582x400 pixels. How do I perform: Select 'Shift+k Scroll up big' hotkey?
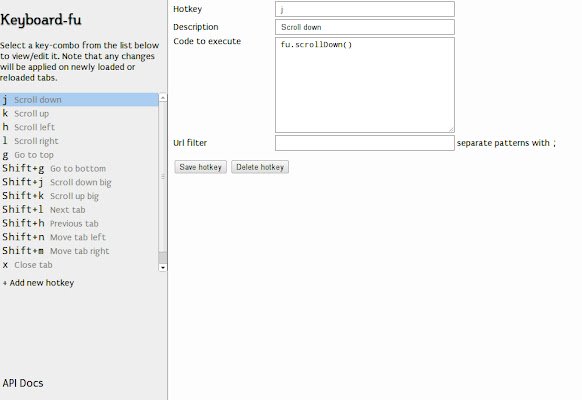[79, 196]
